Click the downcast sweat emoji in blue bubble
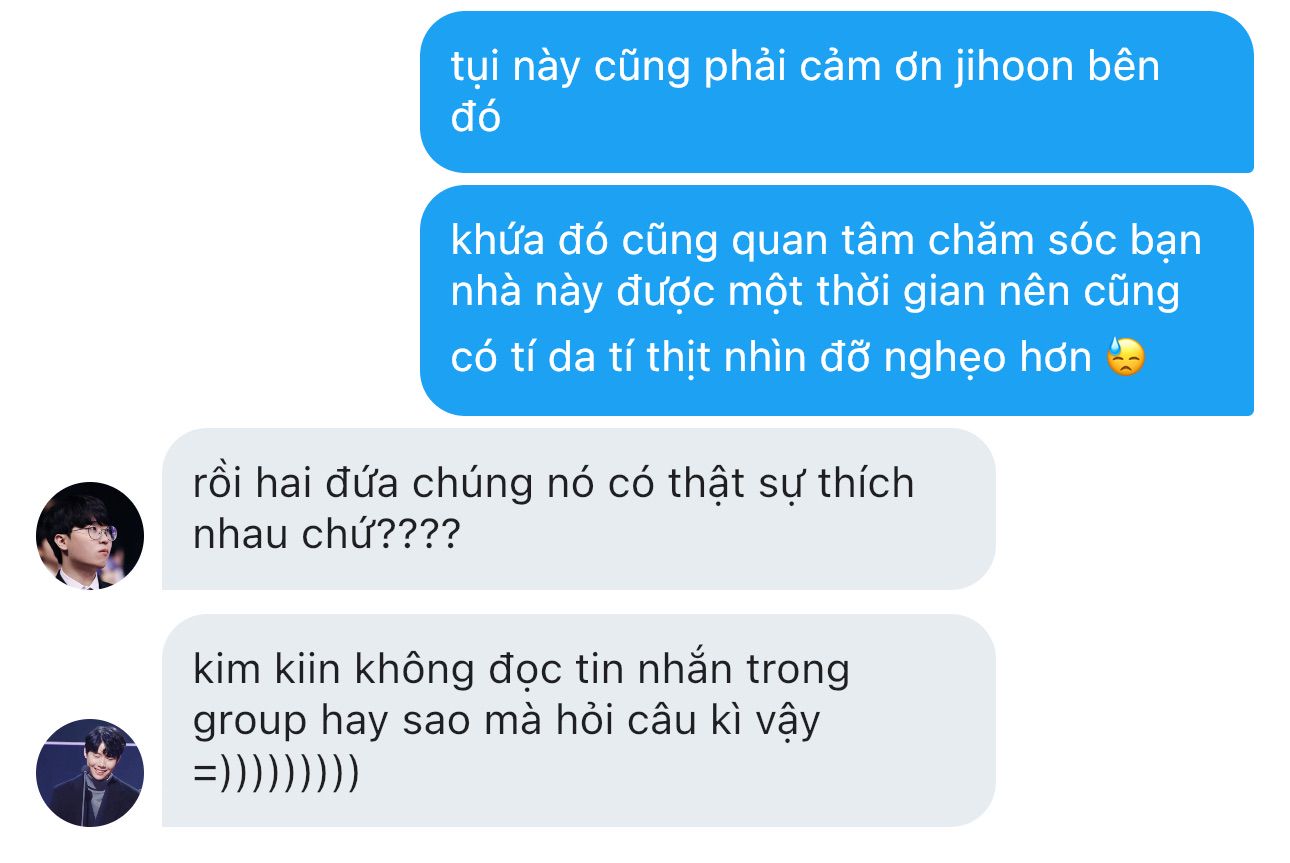The height and width of the screenshot is (863, 1290). 1125,357
